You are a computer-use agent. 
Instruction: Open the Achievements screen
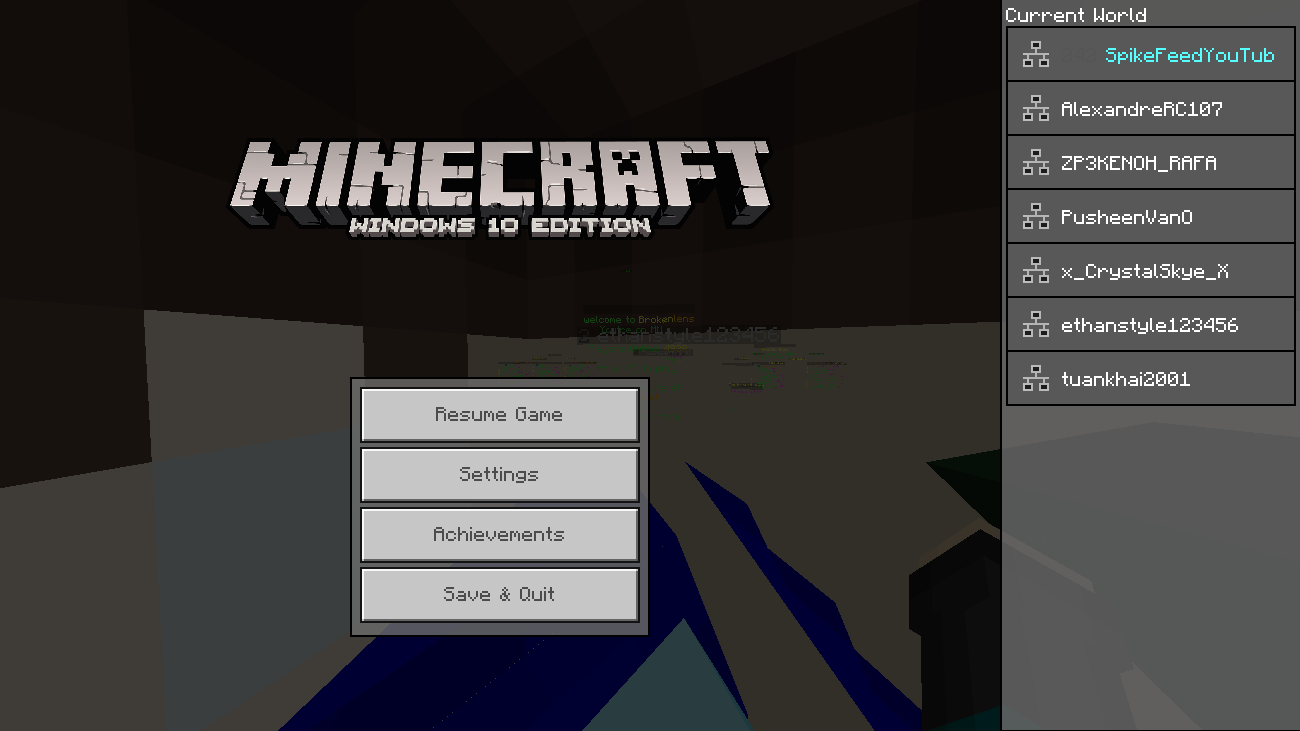(499, 534)
